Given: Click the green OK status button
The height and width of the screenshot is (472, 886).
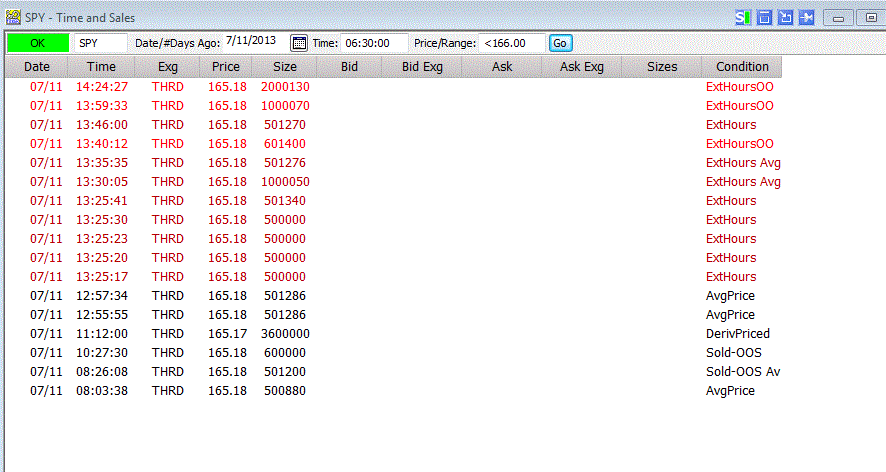Looking at the screenshot, I should [x=38, y=43].
